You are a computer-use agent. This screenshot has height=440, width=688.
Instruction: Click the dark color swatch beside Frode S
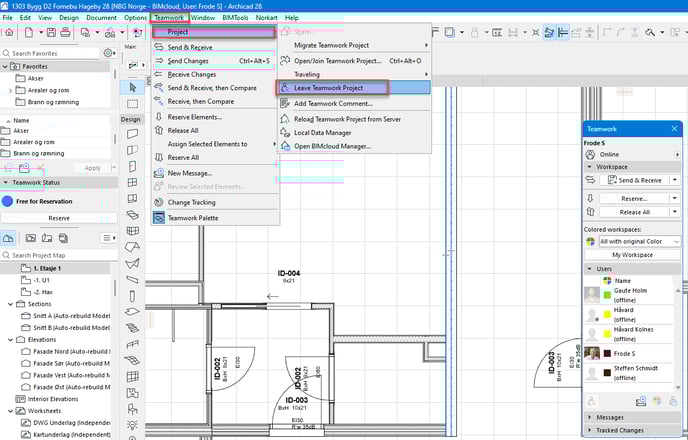[x=607, y=353]
